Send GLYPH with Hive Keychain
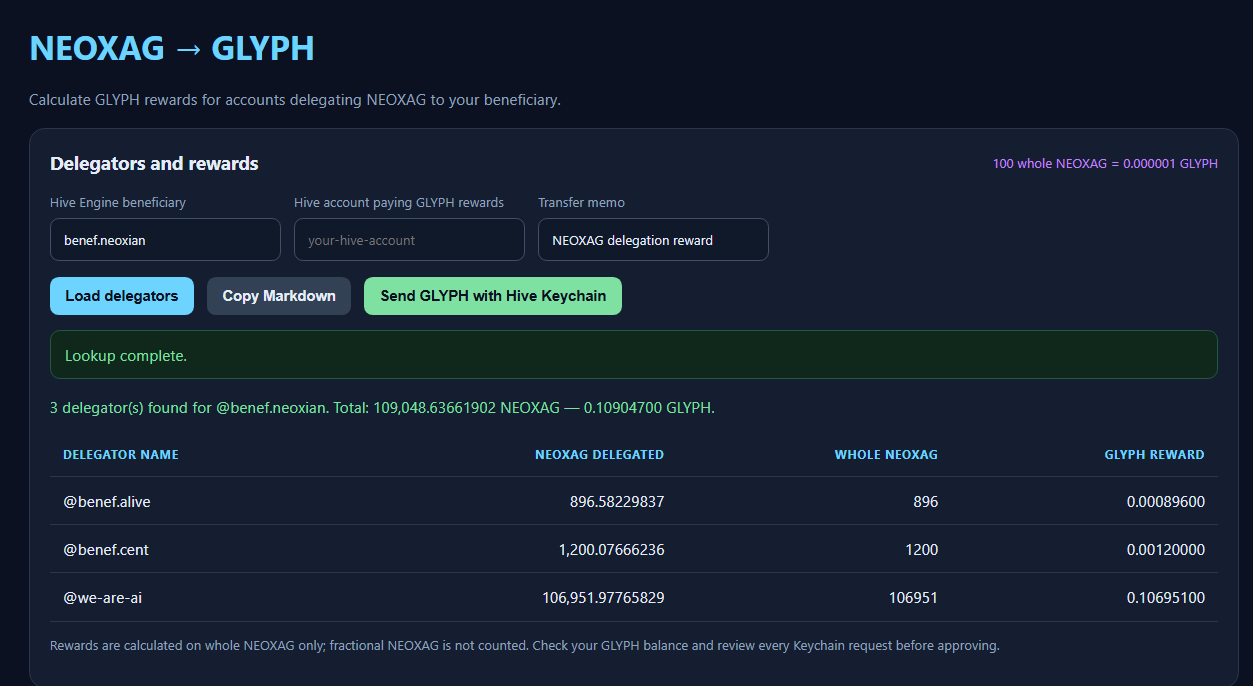This screenshot has width=1253, height=686. 493,296
